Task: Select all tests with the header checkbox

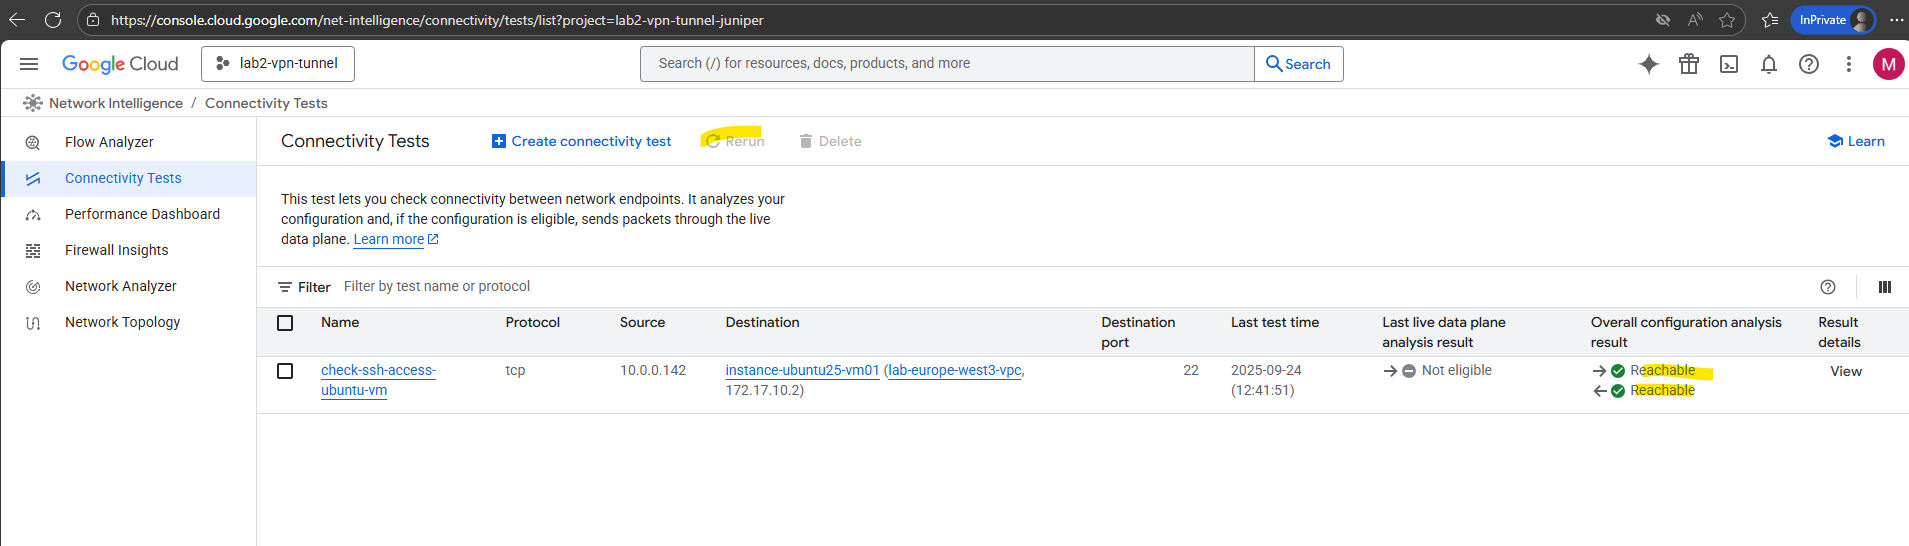Action: (x=285, y=323)
